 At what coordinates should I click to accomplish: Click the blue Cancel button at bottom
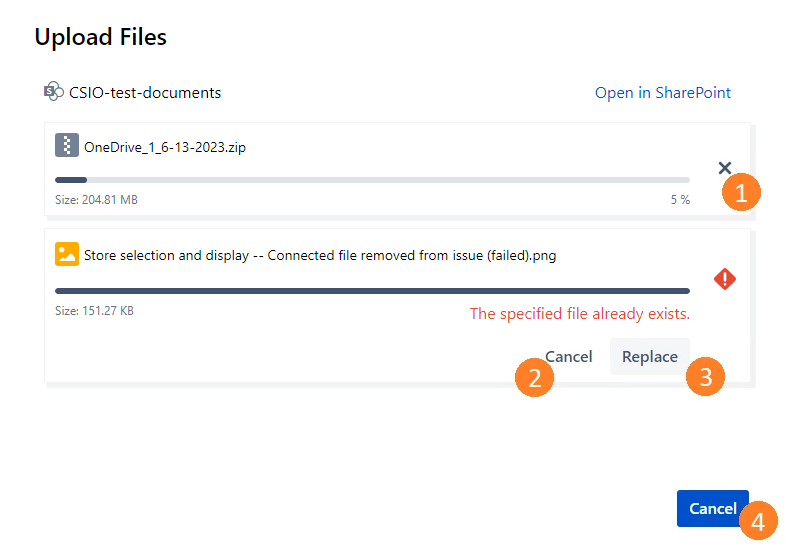point(712,508)
